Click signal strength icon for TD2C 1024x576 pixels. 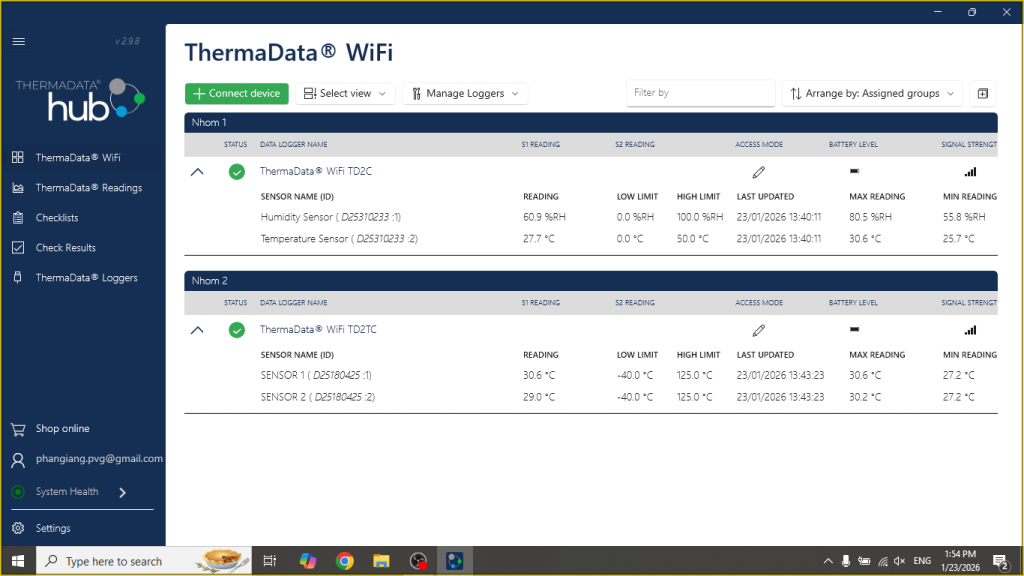click(970, 172)
